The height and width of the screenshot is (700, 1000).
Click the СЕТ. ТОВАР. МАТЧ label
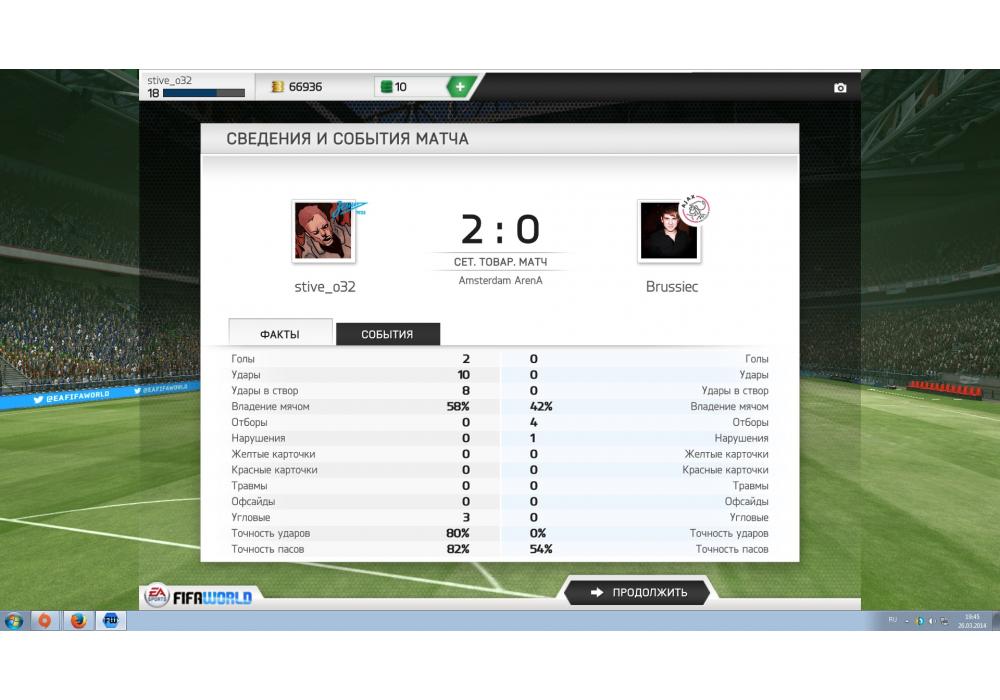pyautogui.click(x=501, y=262)
